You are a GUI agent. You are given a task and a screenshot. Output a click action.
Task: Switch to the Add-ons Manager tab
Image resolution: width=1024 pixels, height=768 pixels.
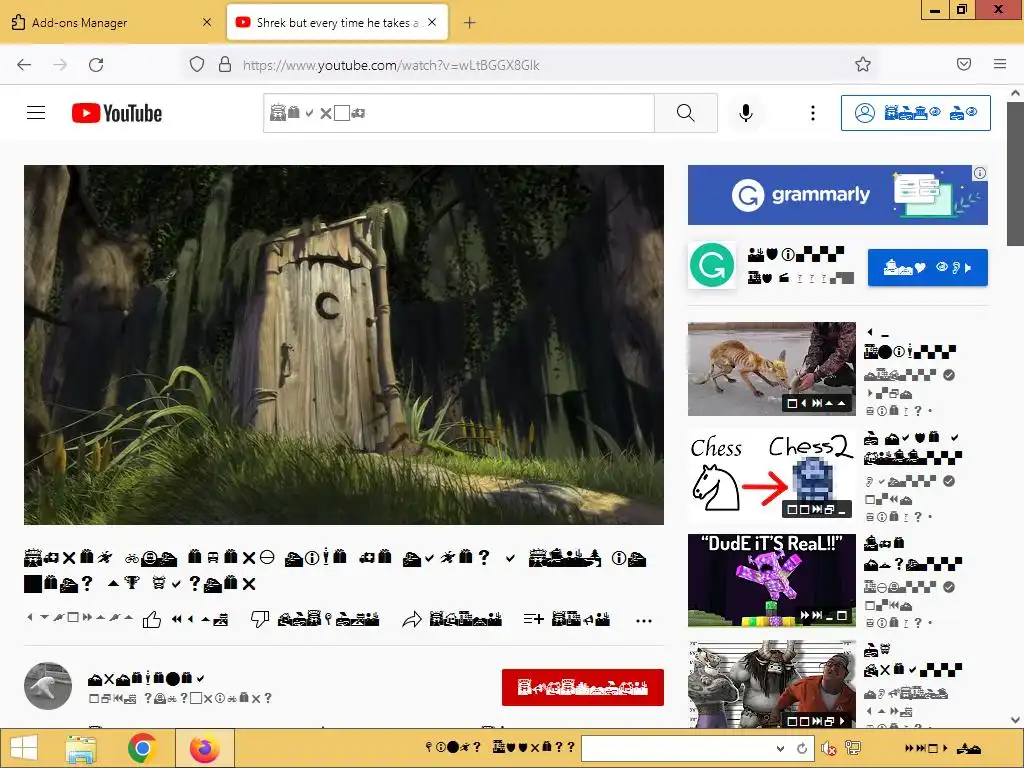tap(112, 22)
